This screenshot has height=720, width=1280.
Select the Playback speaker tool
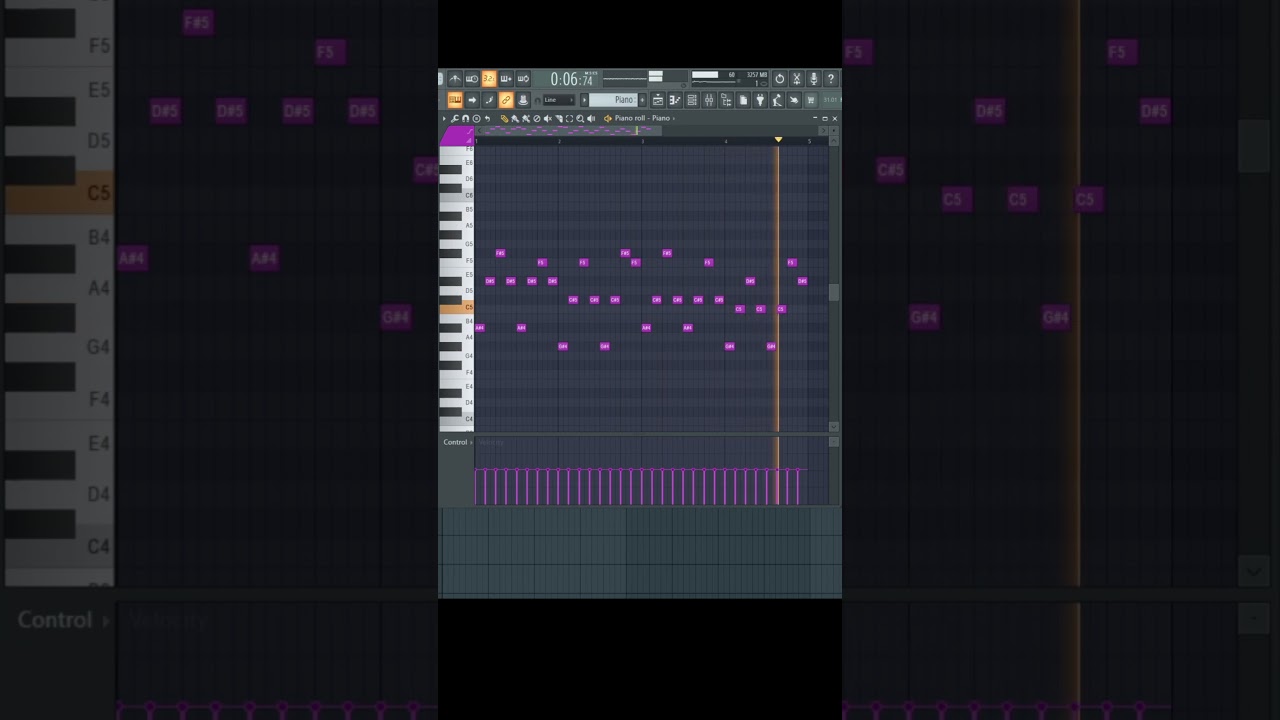pos(591,118)
